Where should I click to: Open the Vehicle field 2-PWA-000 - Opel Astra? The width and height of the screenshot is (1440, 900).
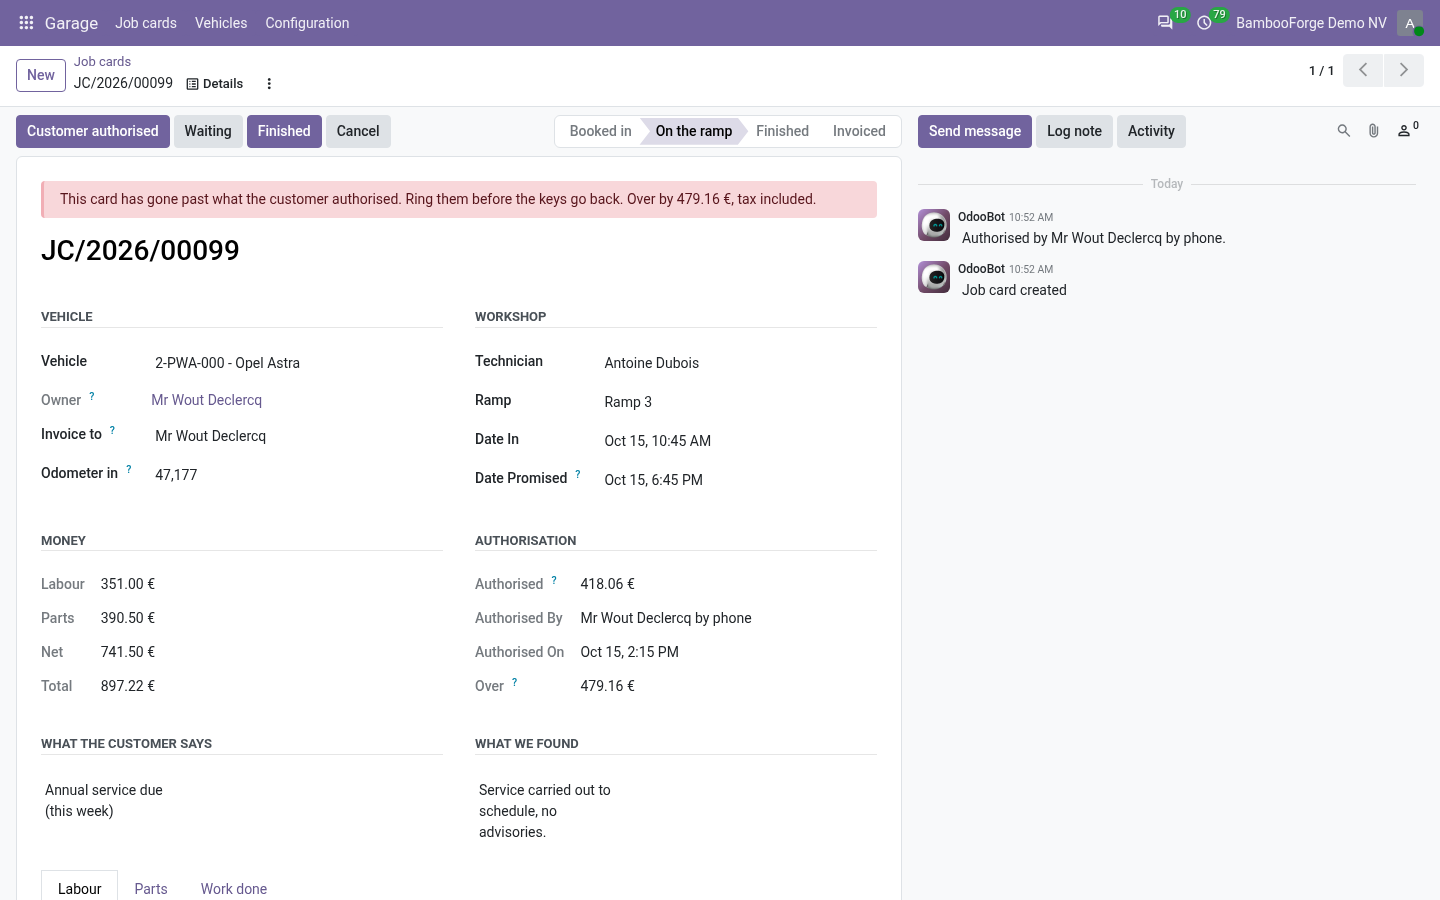[x=297, y=363]
